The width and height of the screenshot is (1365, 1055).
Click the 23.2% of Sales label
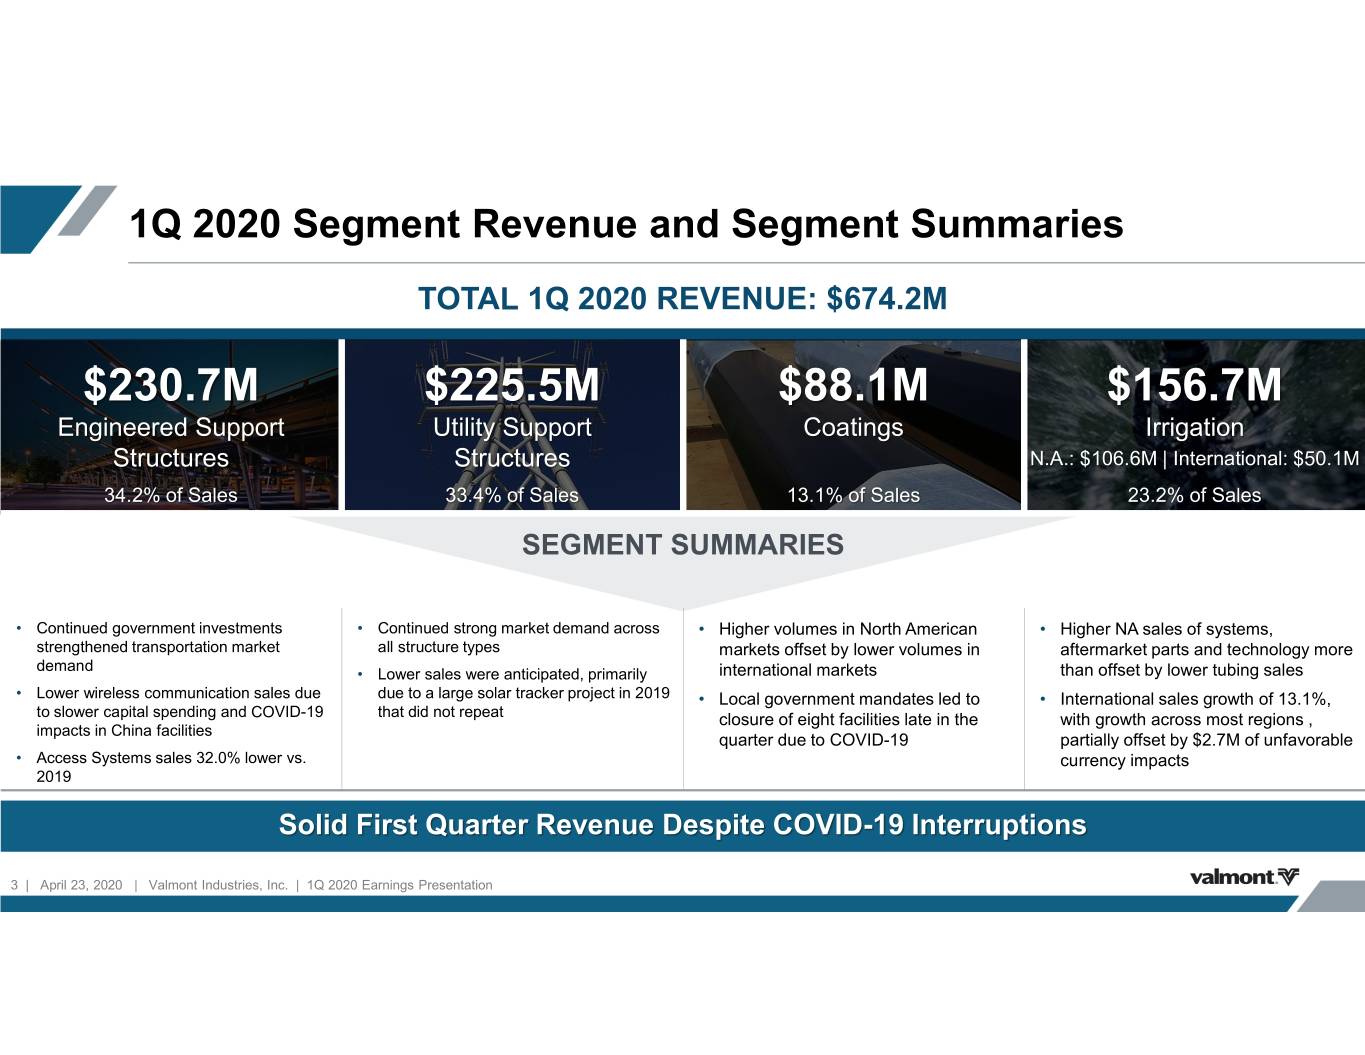(x=1194, y=495)
